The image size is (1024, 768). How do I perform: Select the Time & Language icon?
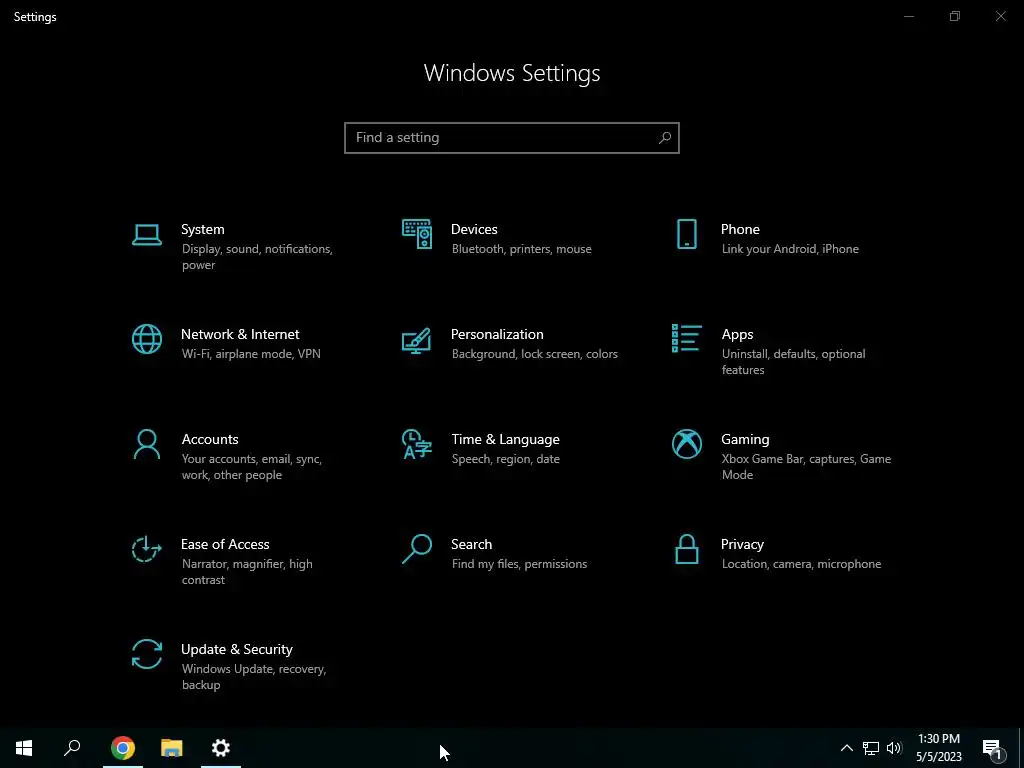417,444
